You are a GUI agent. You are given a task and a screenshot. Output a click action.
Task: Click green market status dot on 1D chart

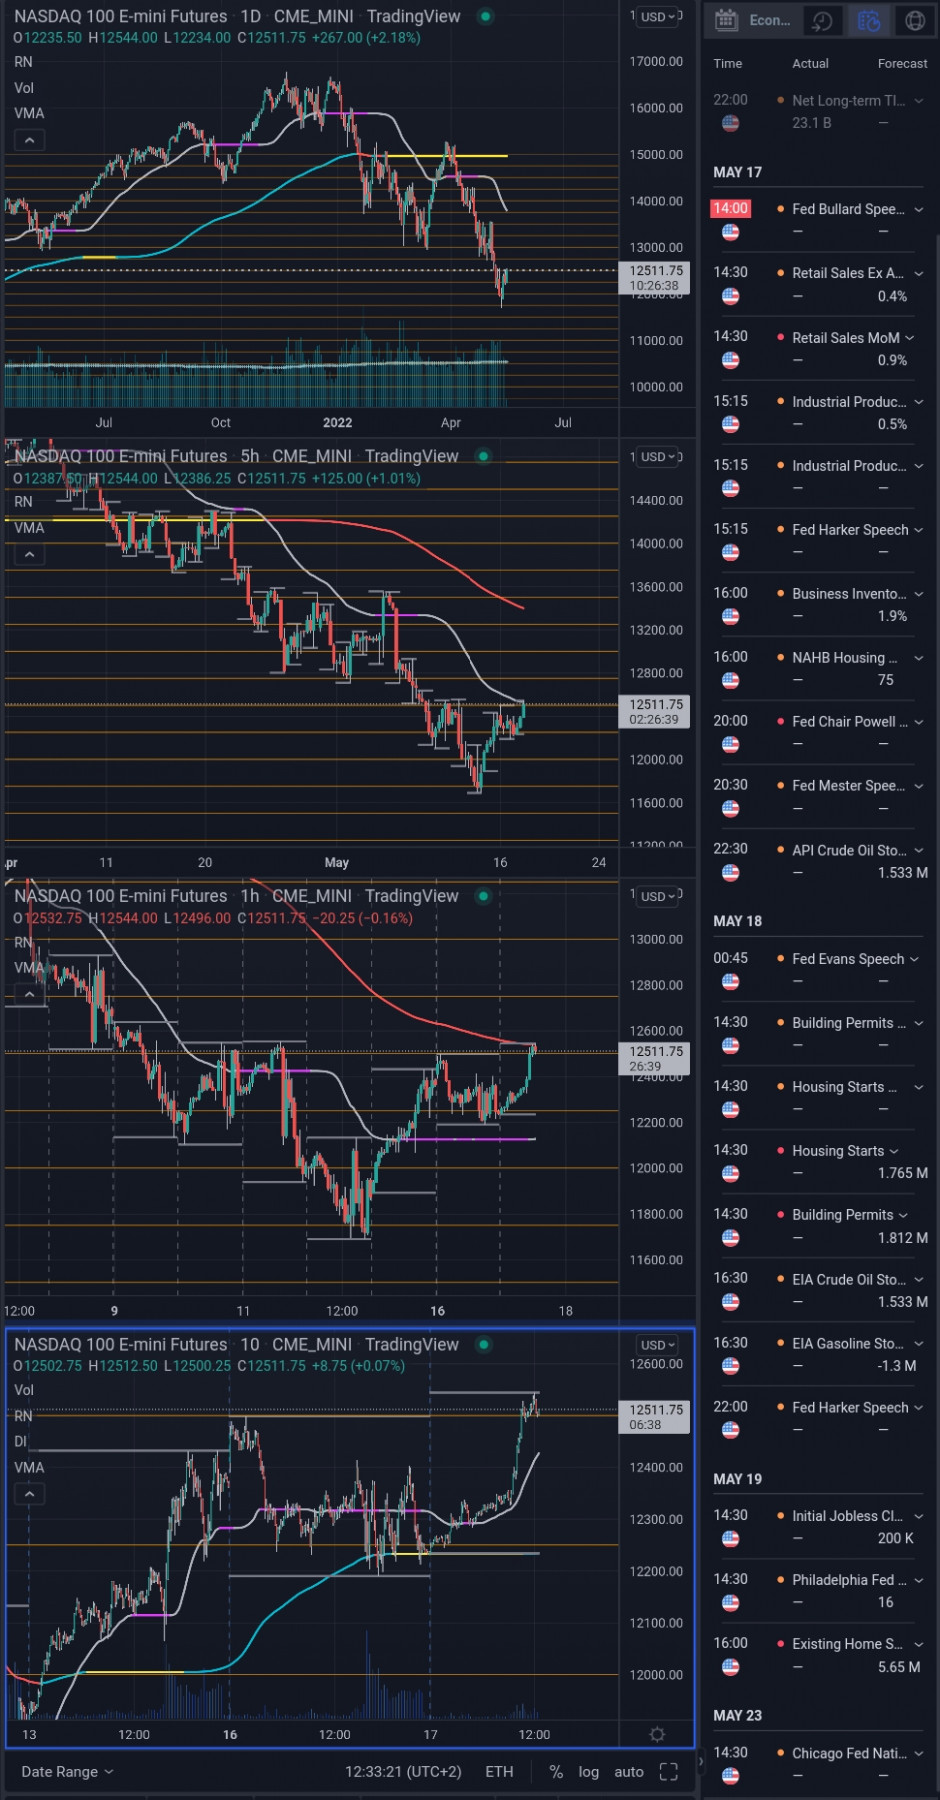(485, 16)
